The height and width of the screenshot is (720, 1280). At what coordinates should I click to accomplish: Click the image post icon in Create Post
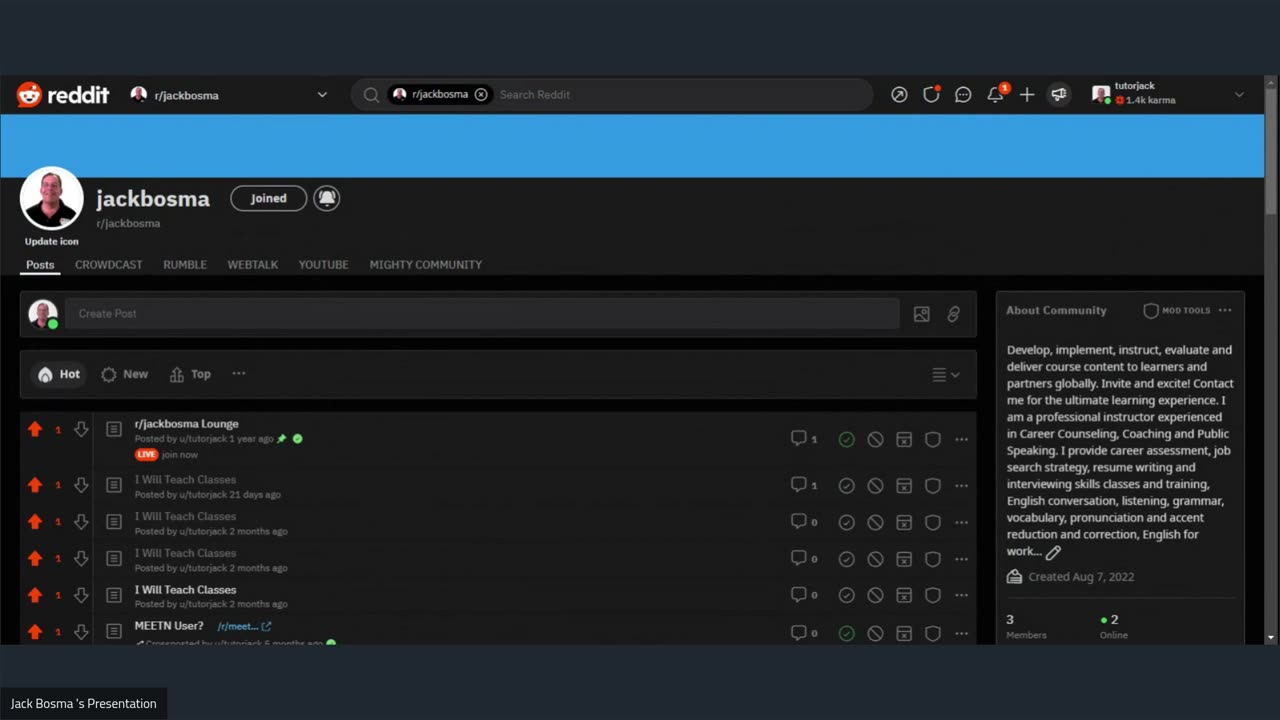921,314
